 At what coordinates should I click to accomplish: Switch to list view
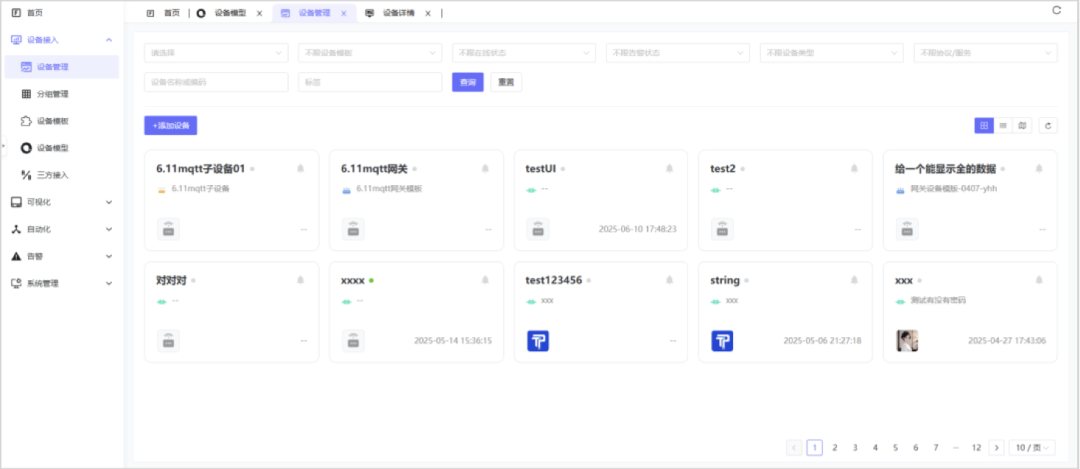coord(1003,125)
